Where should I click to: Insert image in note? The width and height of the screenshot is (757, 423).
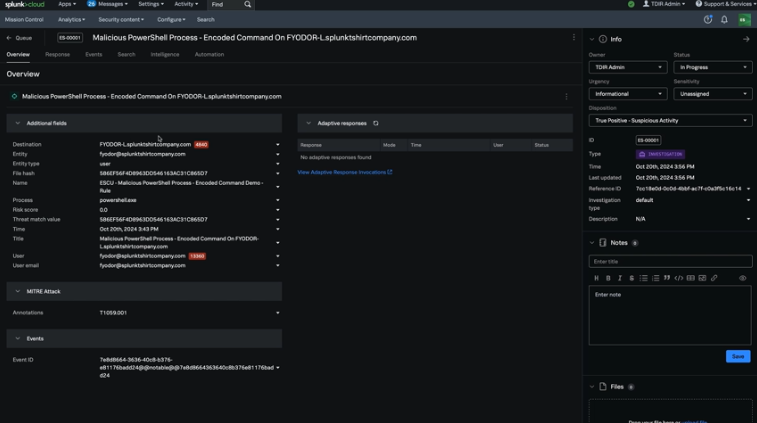point(702,278)
